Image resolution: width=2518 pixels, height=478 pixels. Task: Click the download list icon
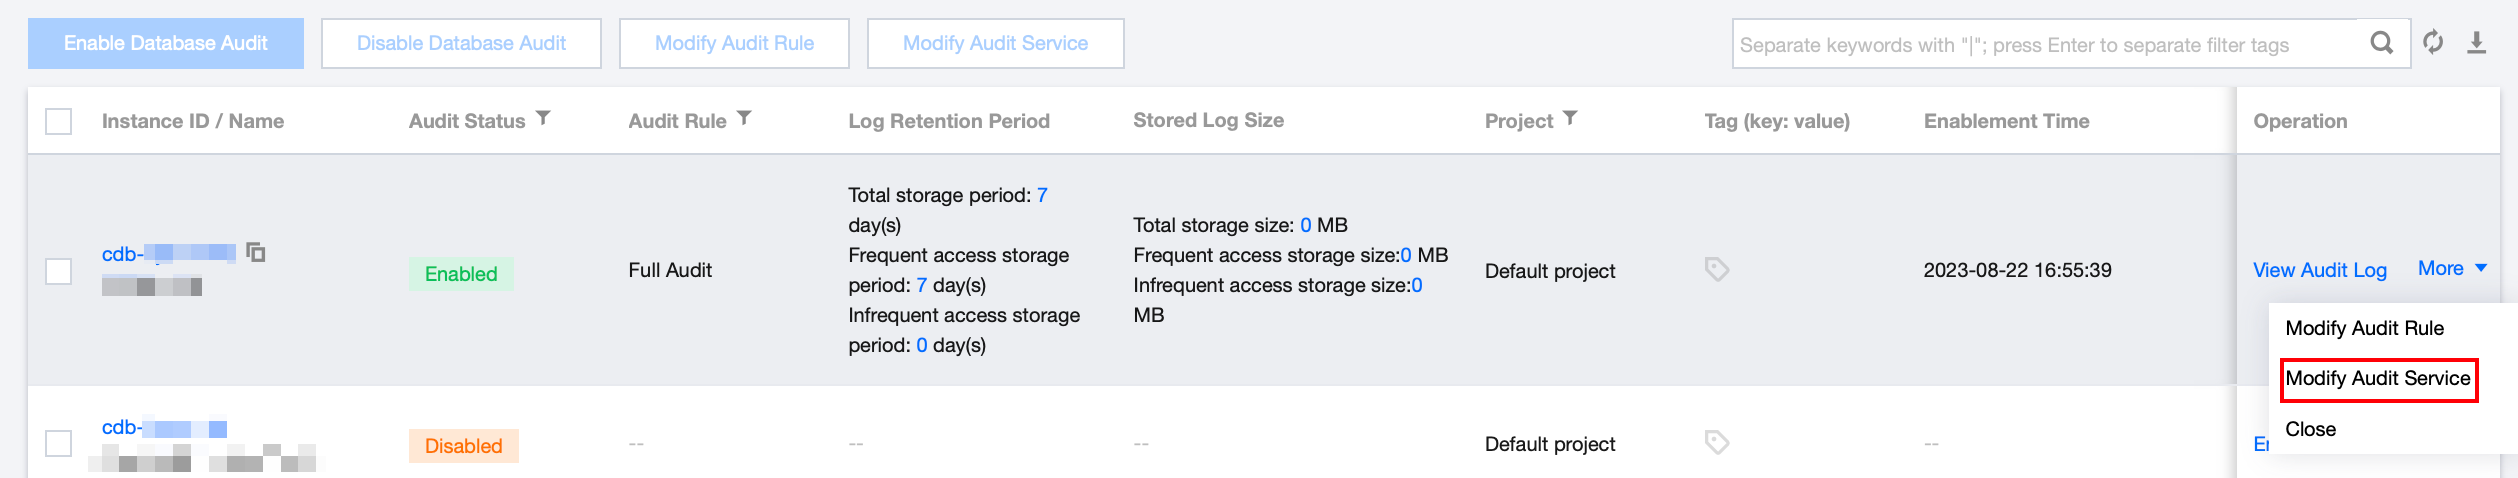2476,43
